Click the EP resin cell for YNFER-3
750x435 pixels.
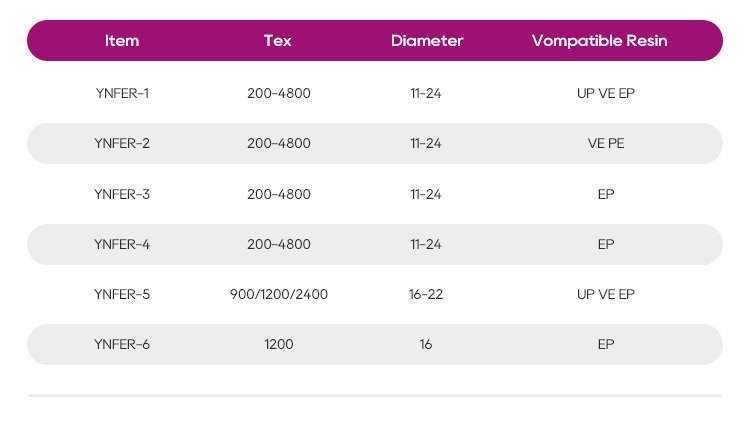606,194
